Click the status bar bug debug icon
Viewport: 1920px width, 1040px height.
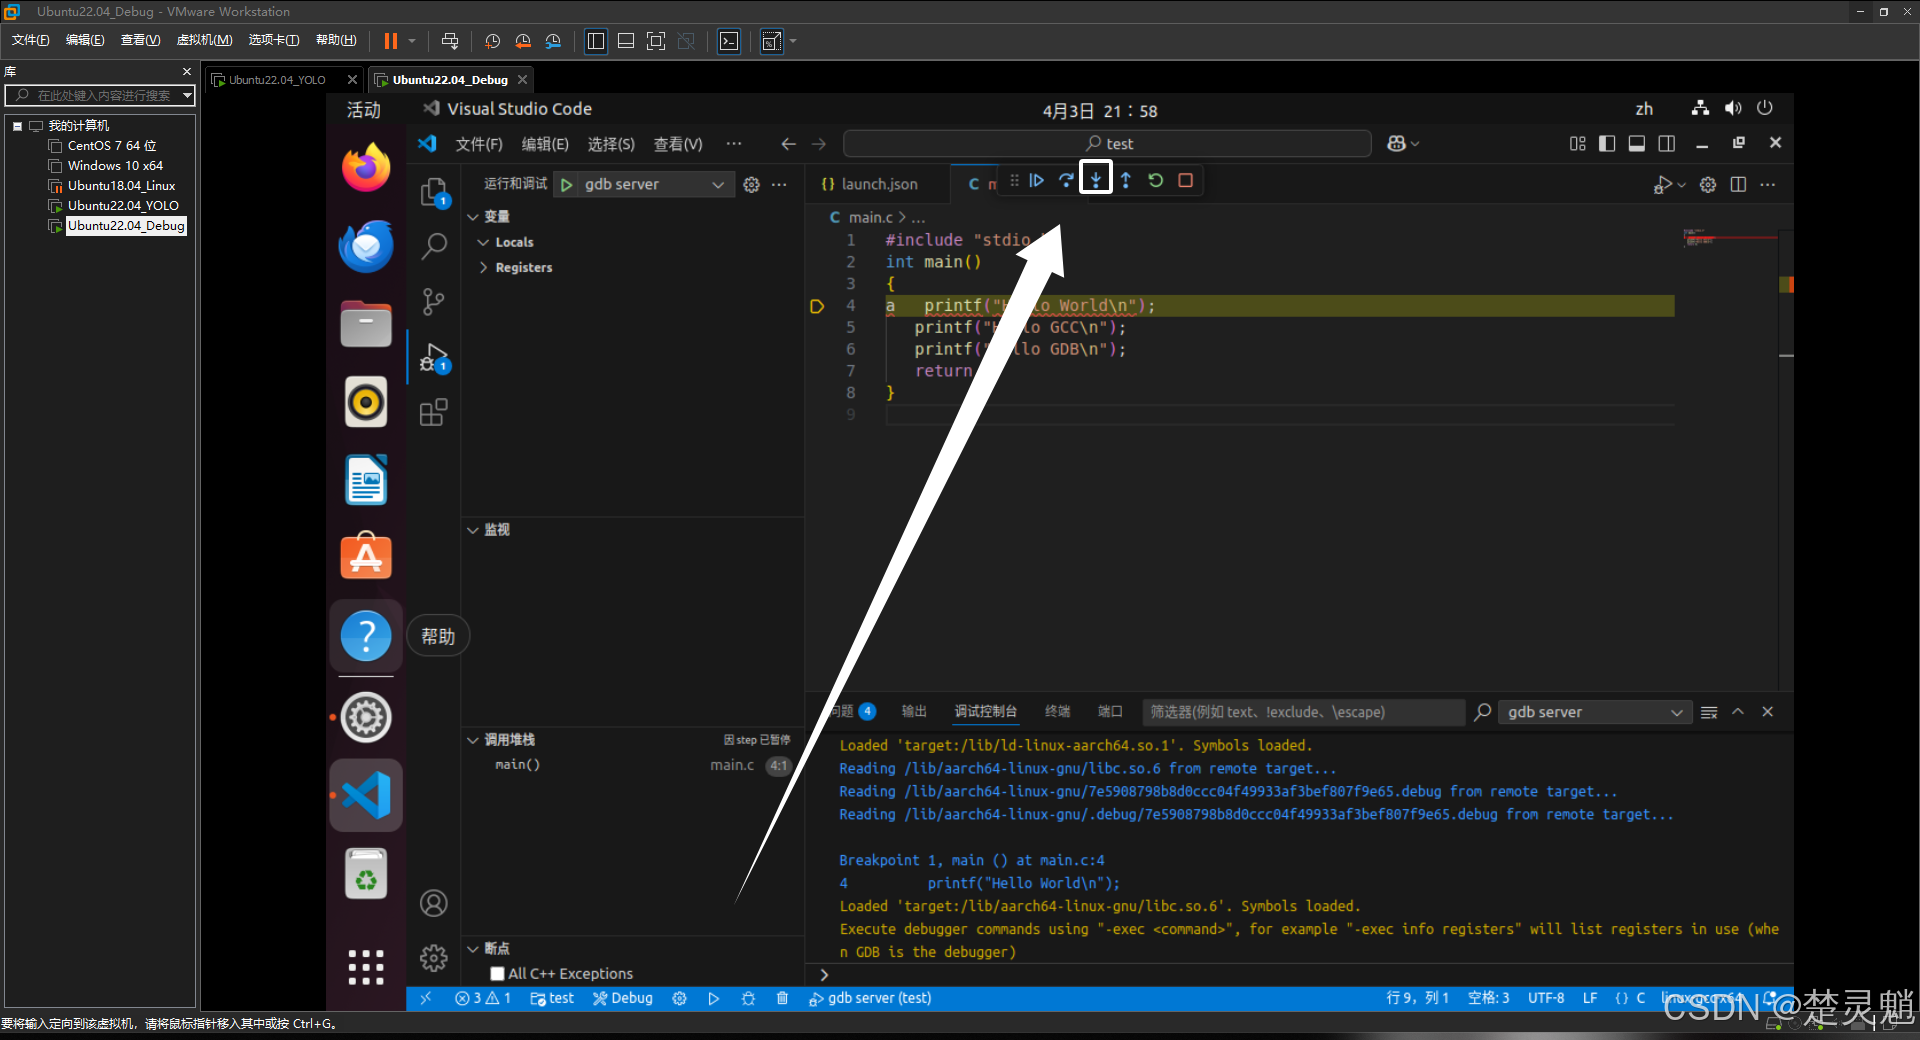[x=748, y=998]
